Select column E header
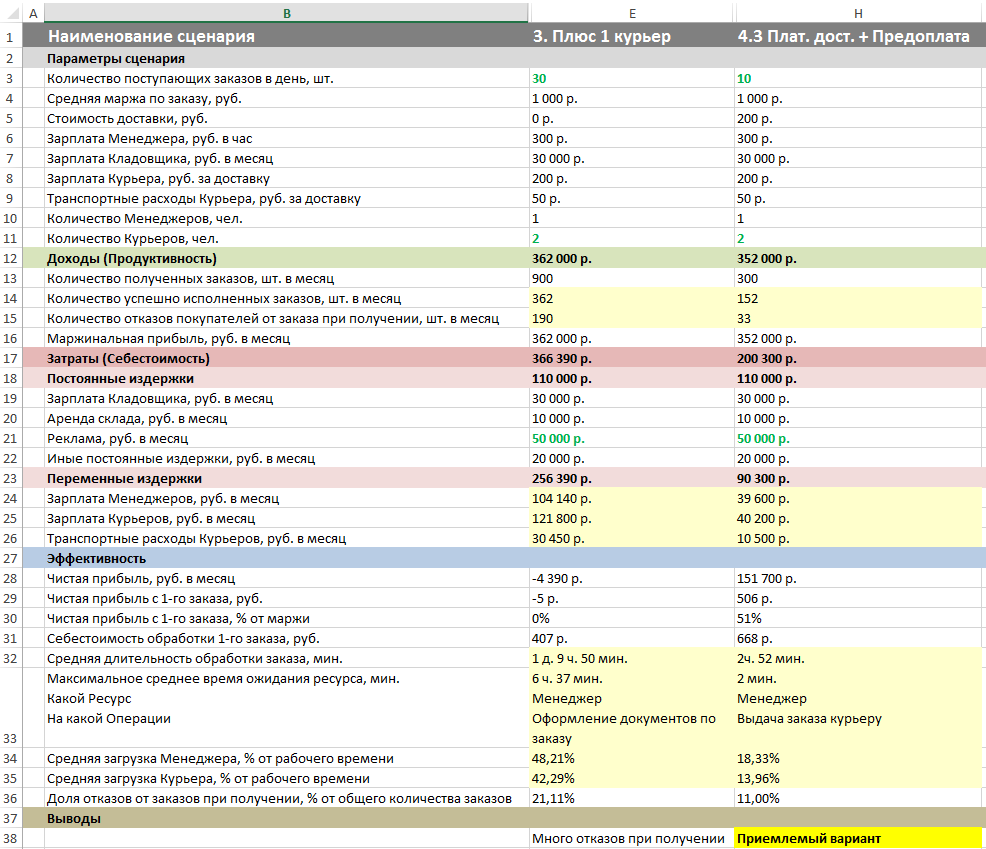This screenshot has height=849, width=986. (x=632, y=13)
